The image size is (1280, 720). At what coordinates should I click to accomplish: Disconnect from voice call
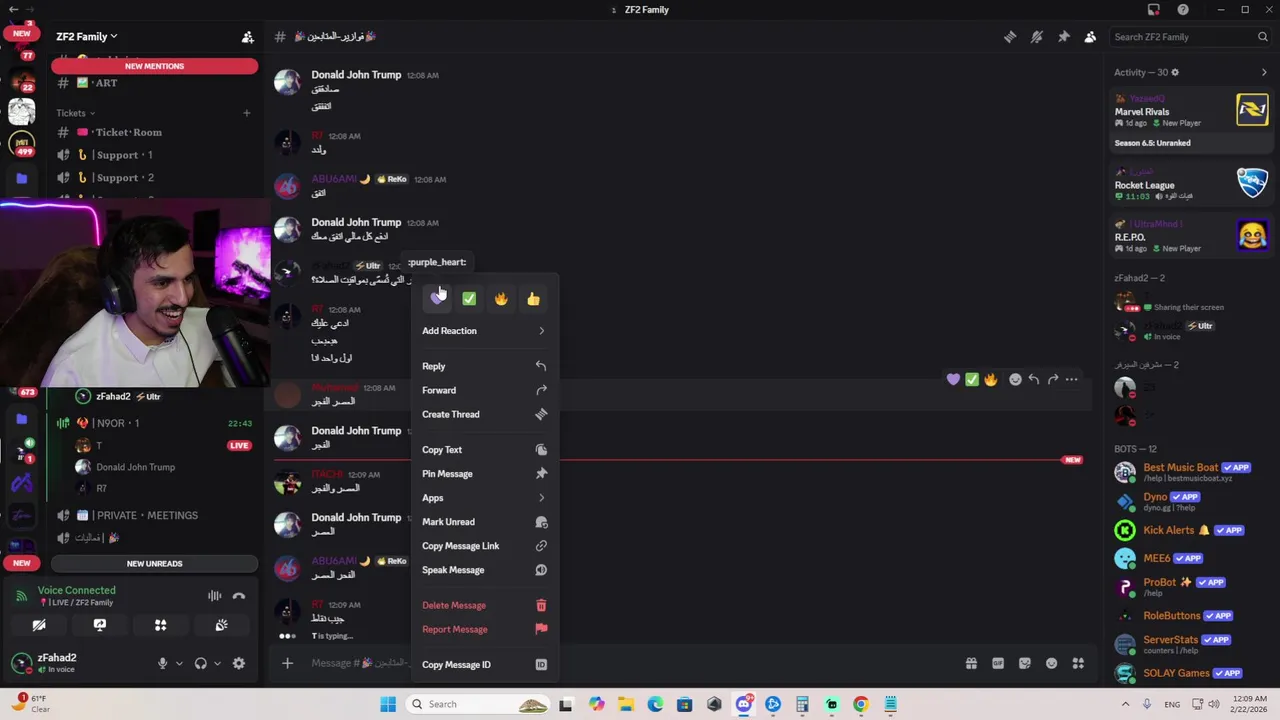click(239, 596)
